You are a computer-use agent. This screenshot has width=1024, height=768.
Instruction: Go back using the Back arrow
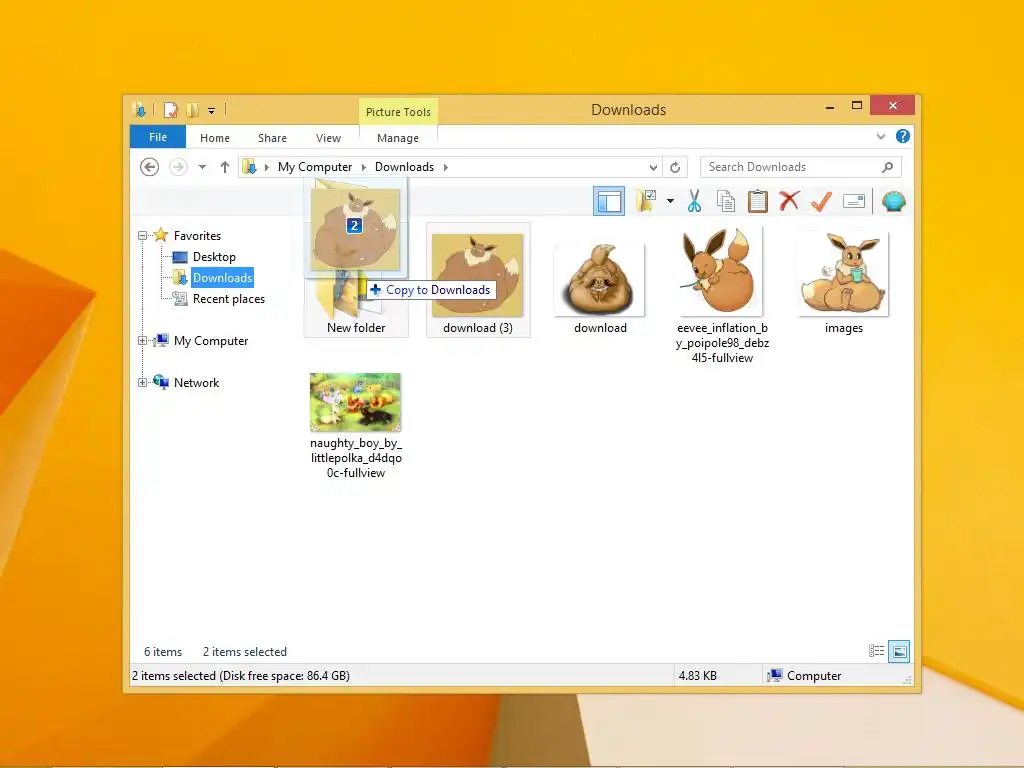click(150, 167)
